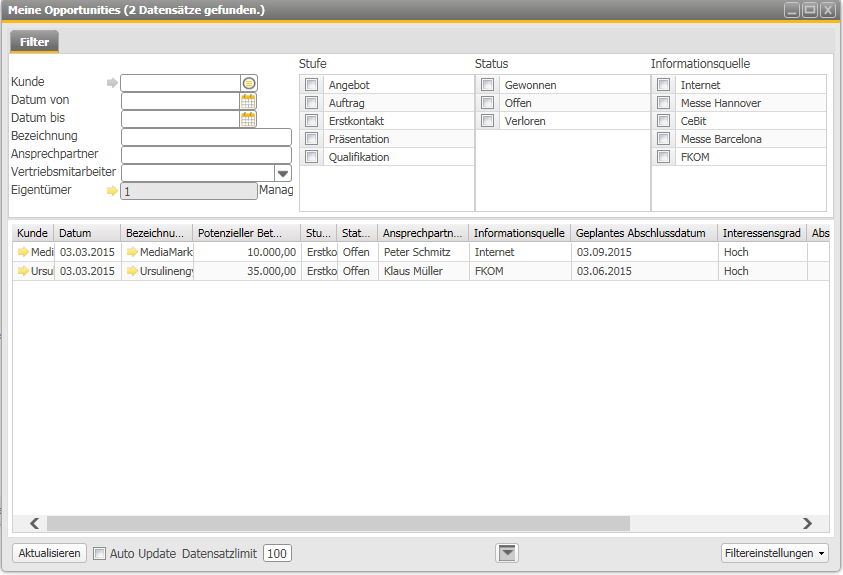Image resolution: width=843 pixels, height=575 pixels.
Task: Check the Internet source checkbox
Action: tap(663, 84)
